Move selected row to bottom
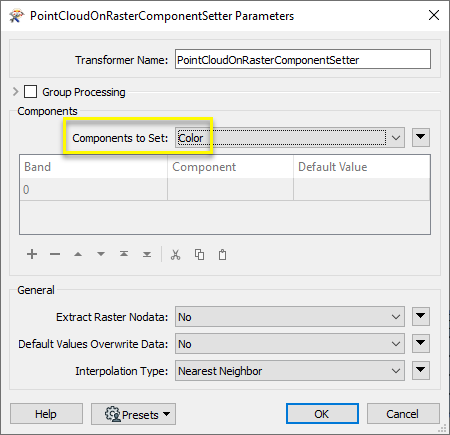450x435 pixels. click(x=147, y=254)
